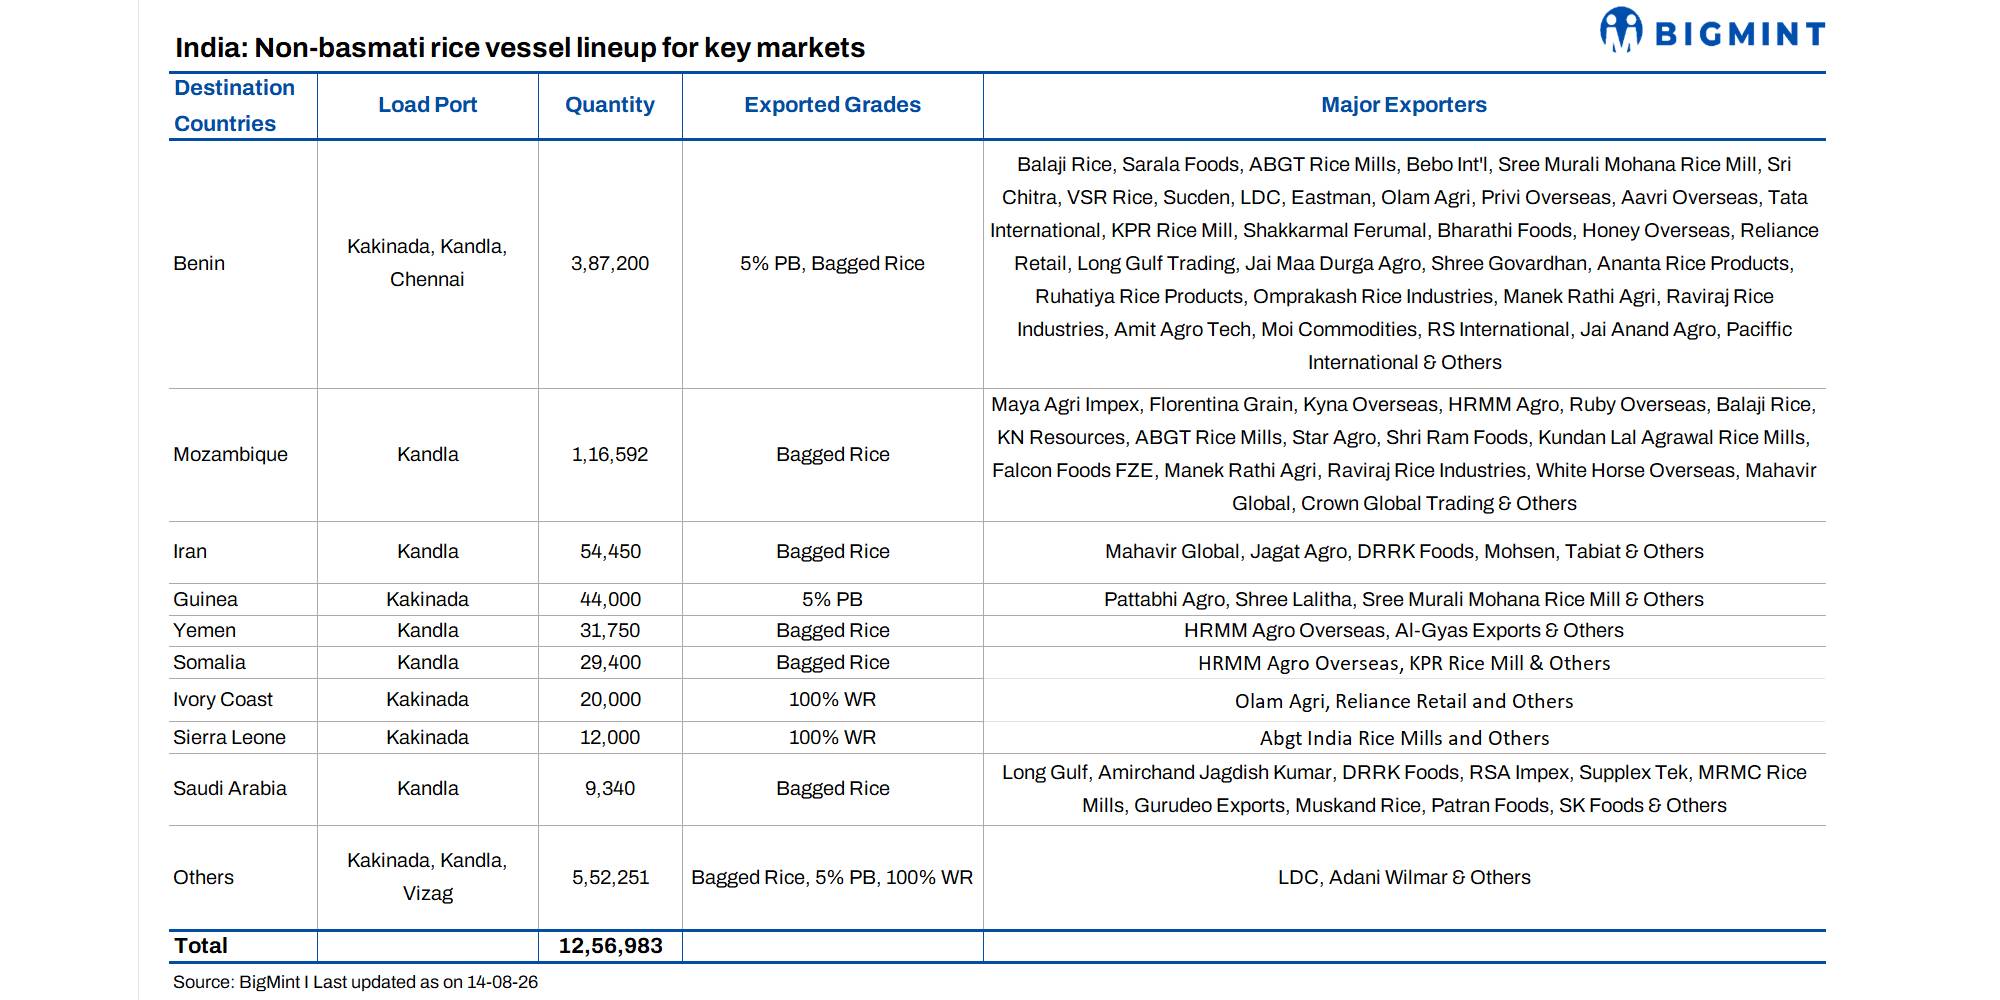Click the Mozambique exporters list starting 'Maya Agri Impex'

pos(1404,454)
